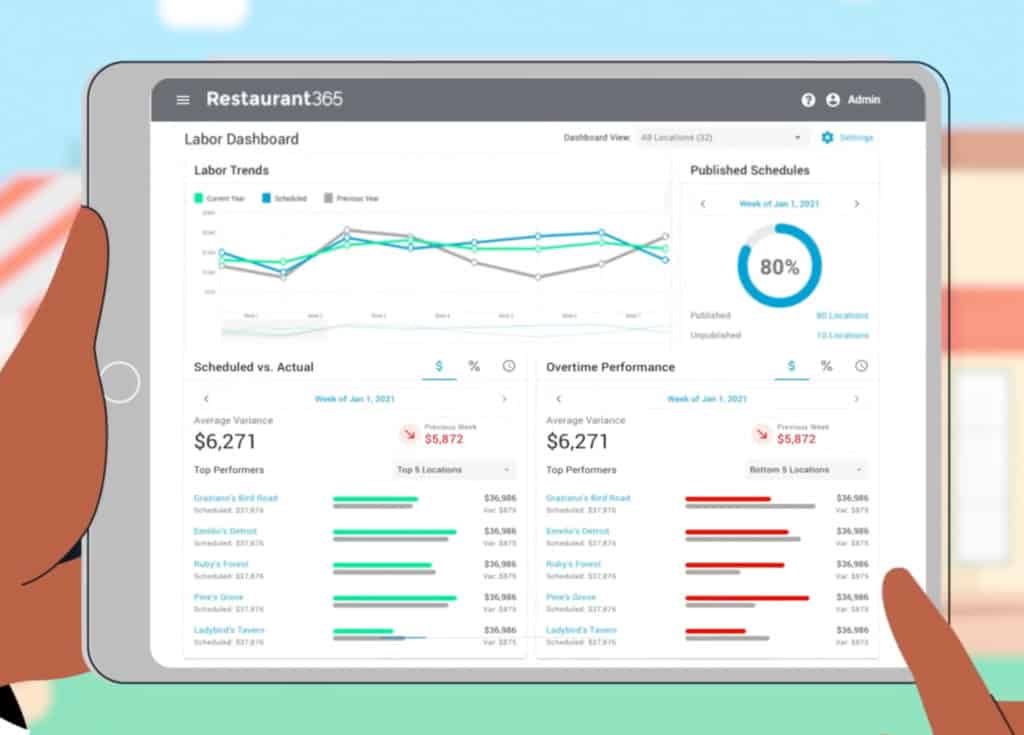This screenshot has width=1024, height=735.
Task: Open Emilio's Detroit in Overtime Performance
Action: [577, 531]
